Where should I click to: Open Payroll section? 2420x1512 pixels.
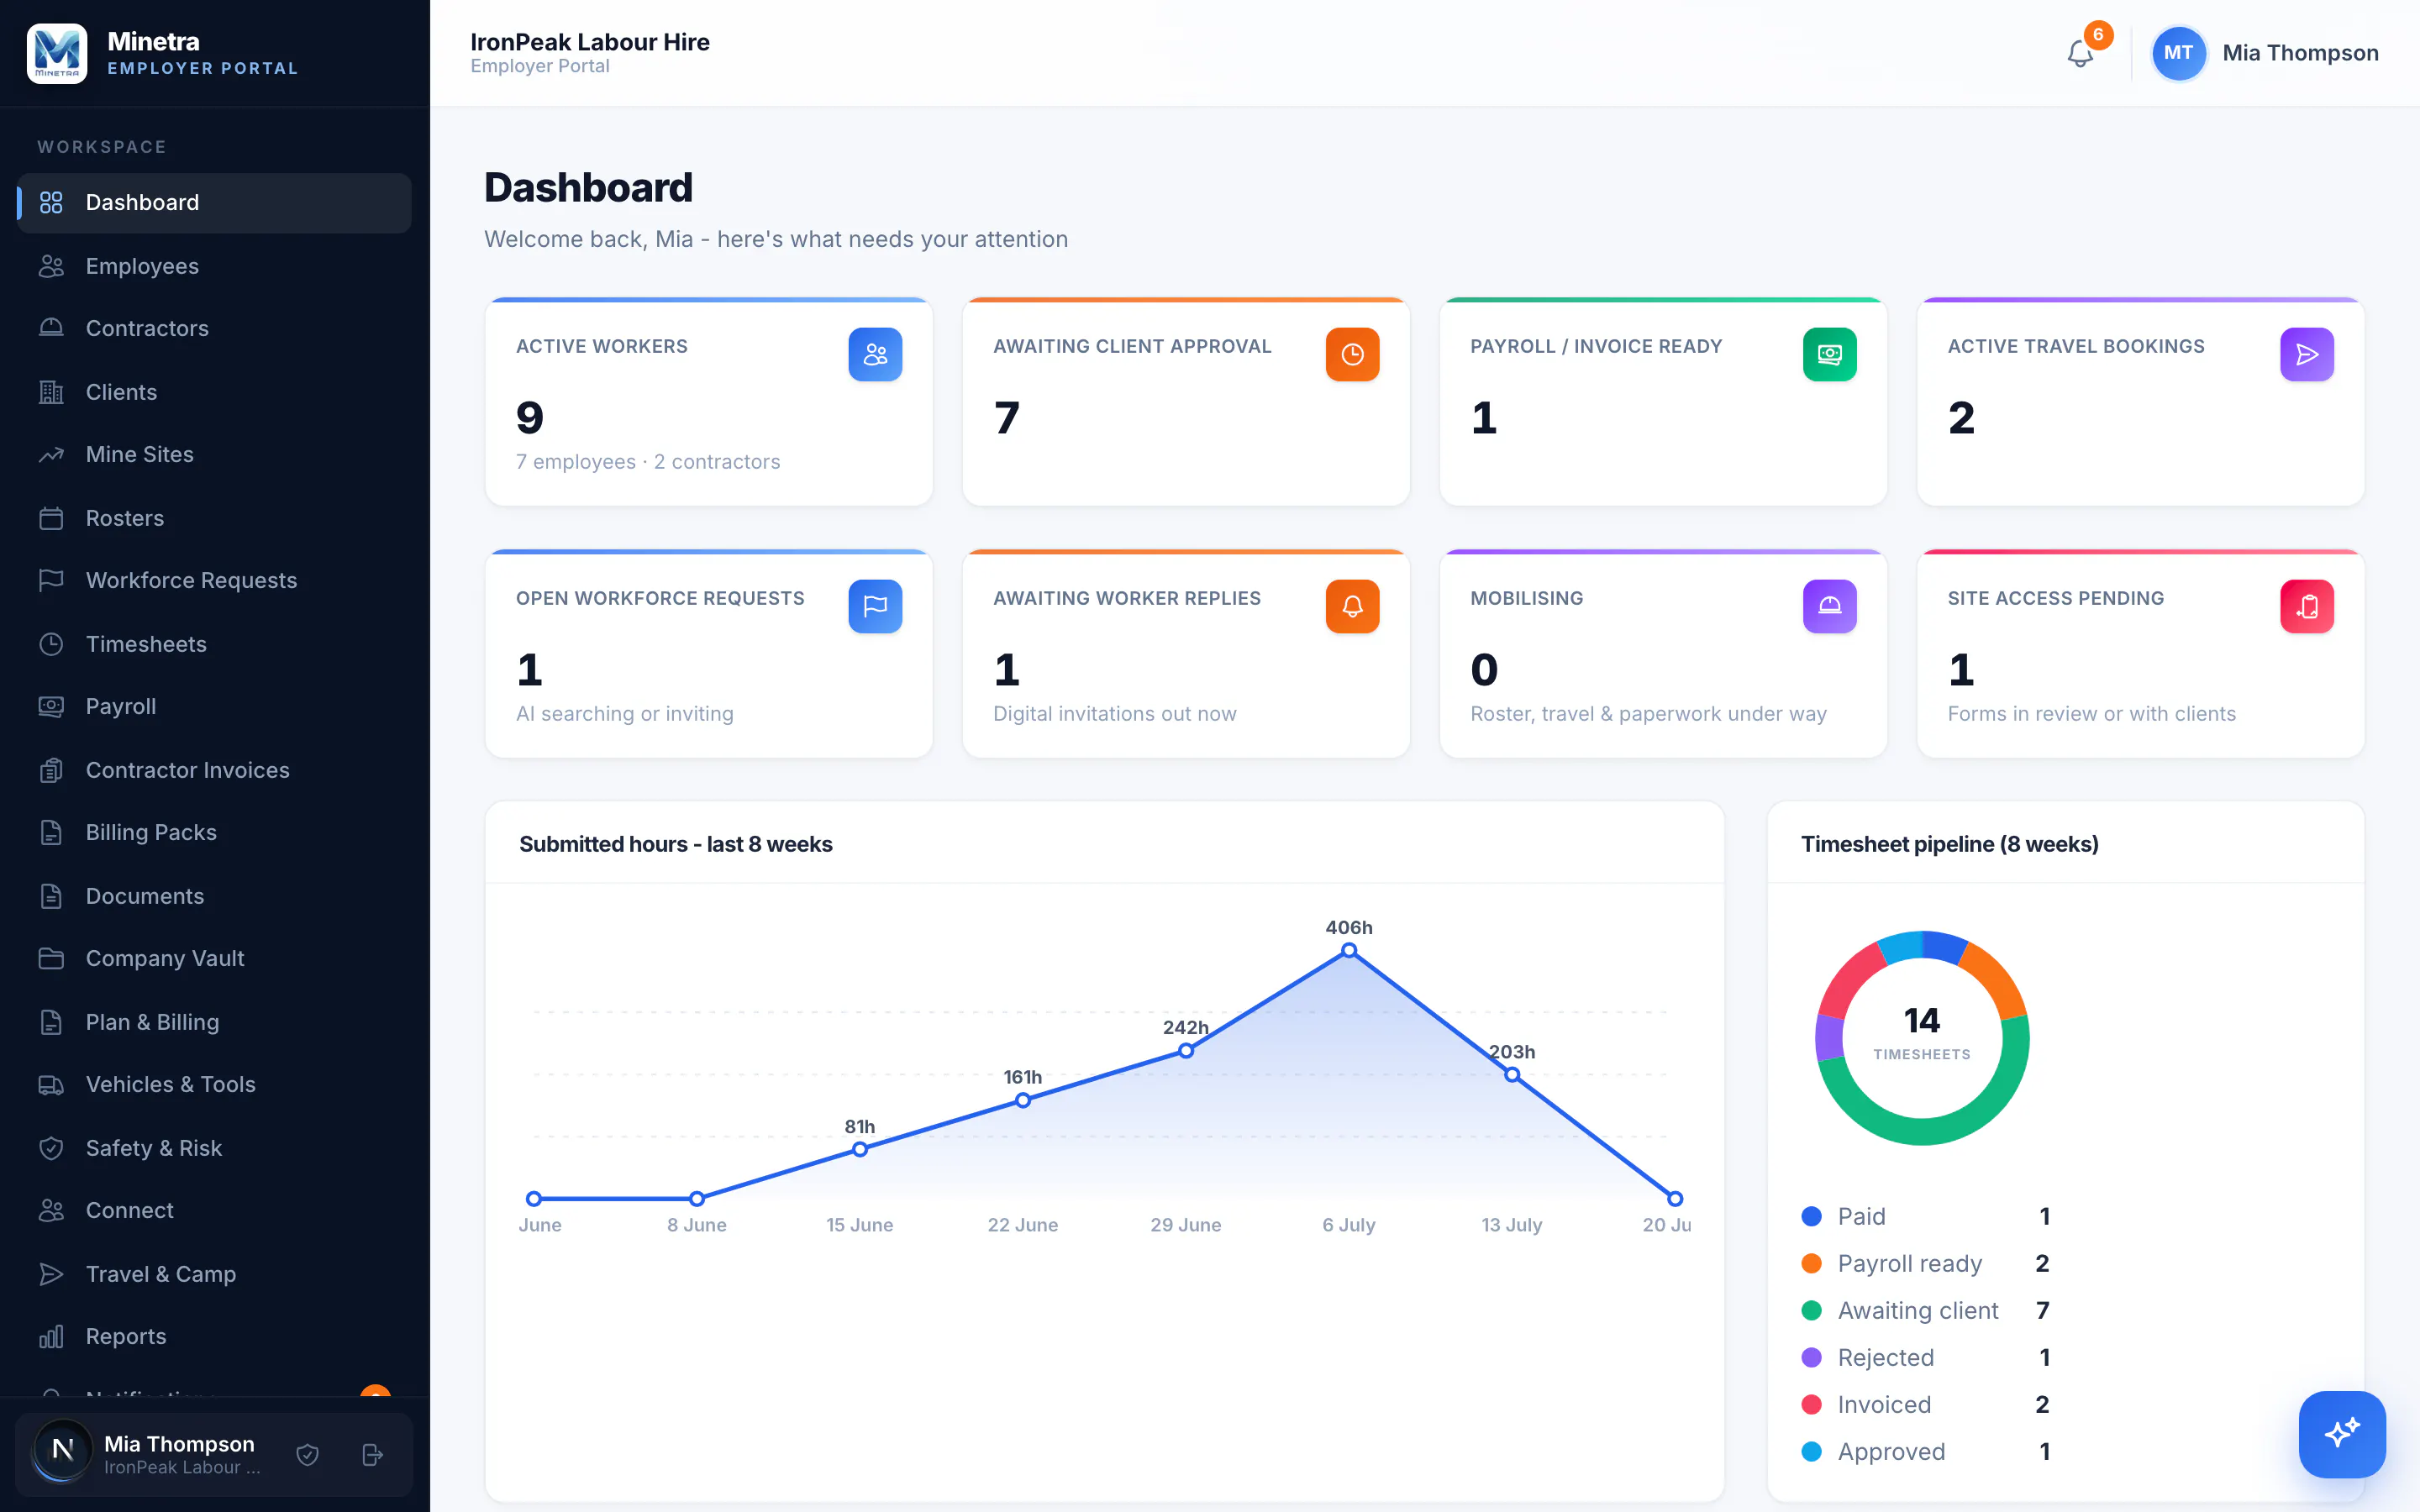pos(214,706)
